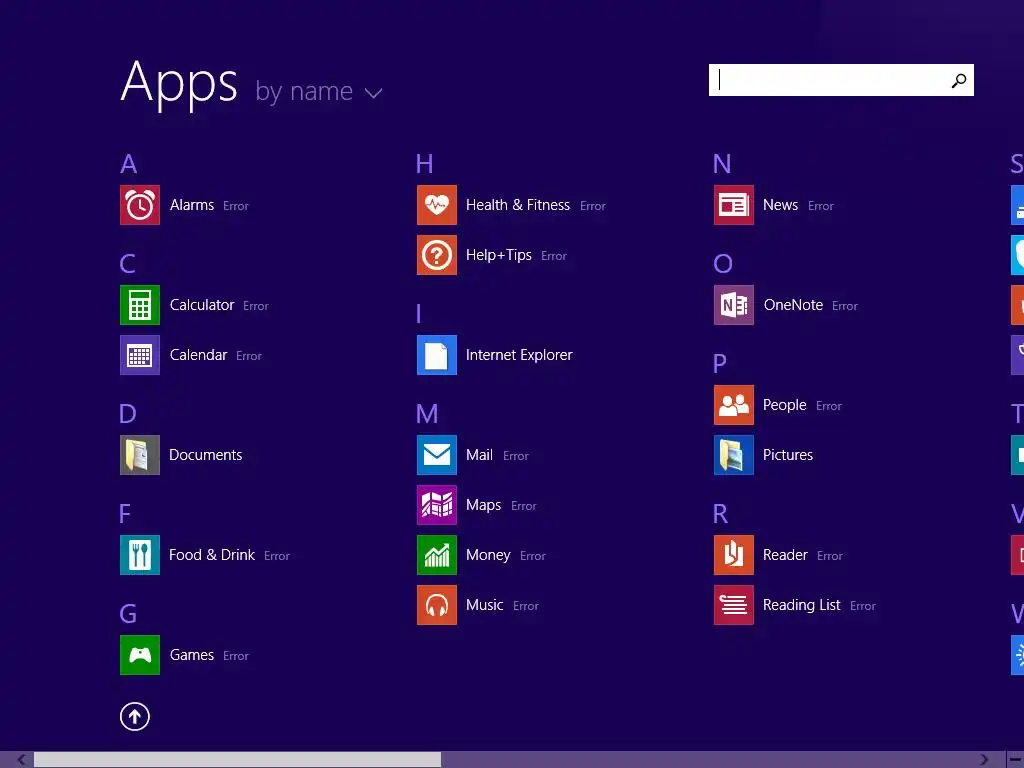Click the scrollbar right arrow
Screen dimensions: 1024x768
click(984, 760)
